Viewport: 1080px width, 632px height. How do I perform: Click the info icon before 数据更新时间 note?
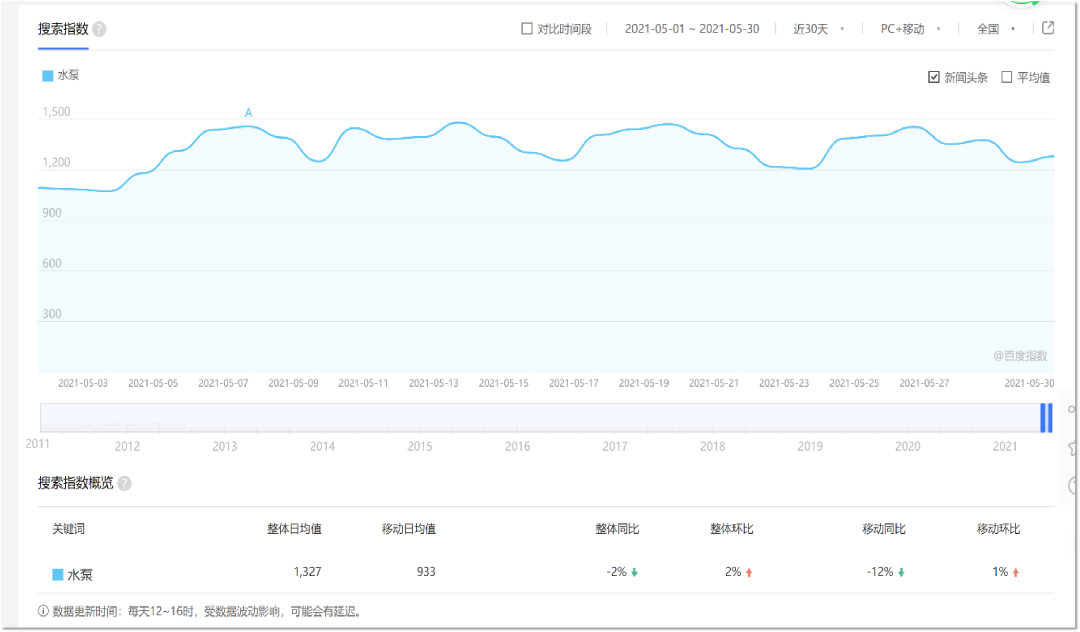[43, 611]
